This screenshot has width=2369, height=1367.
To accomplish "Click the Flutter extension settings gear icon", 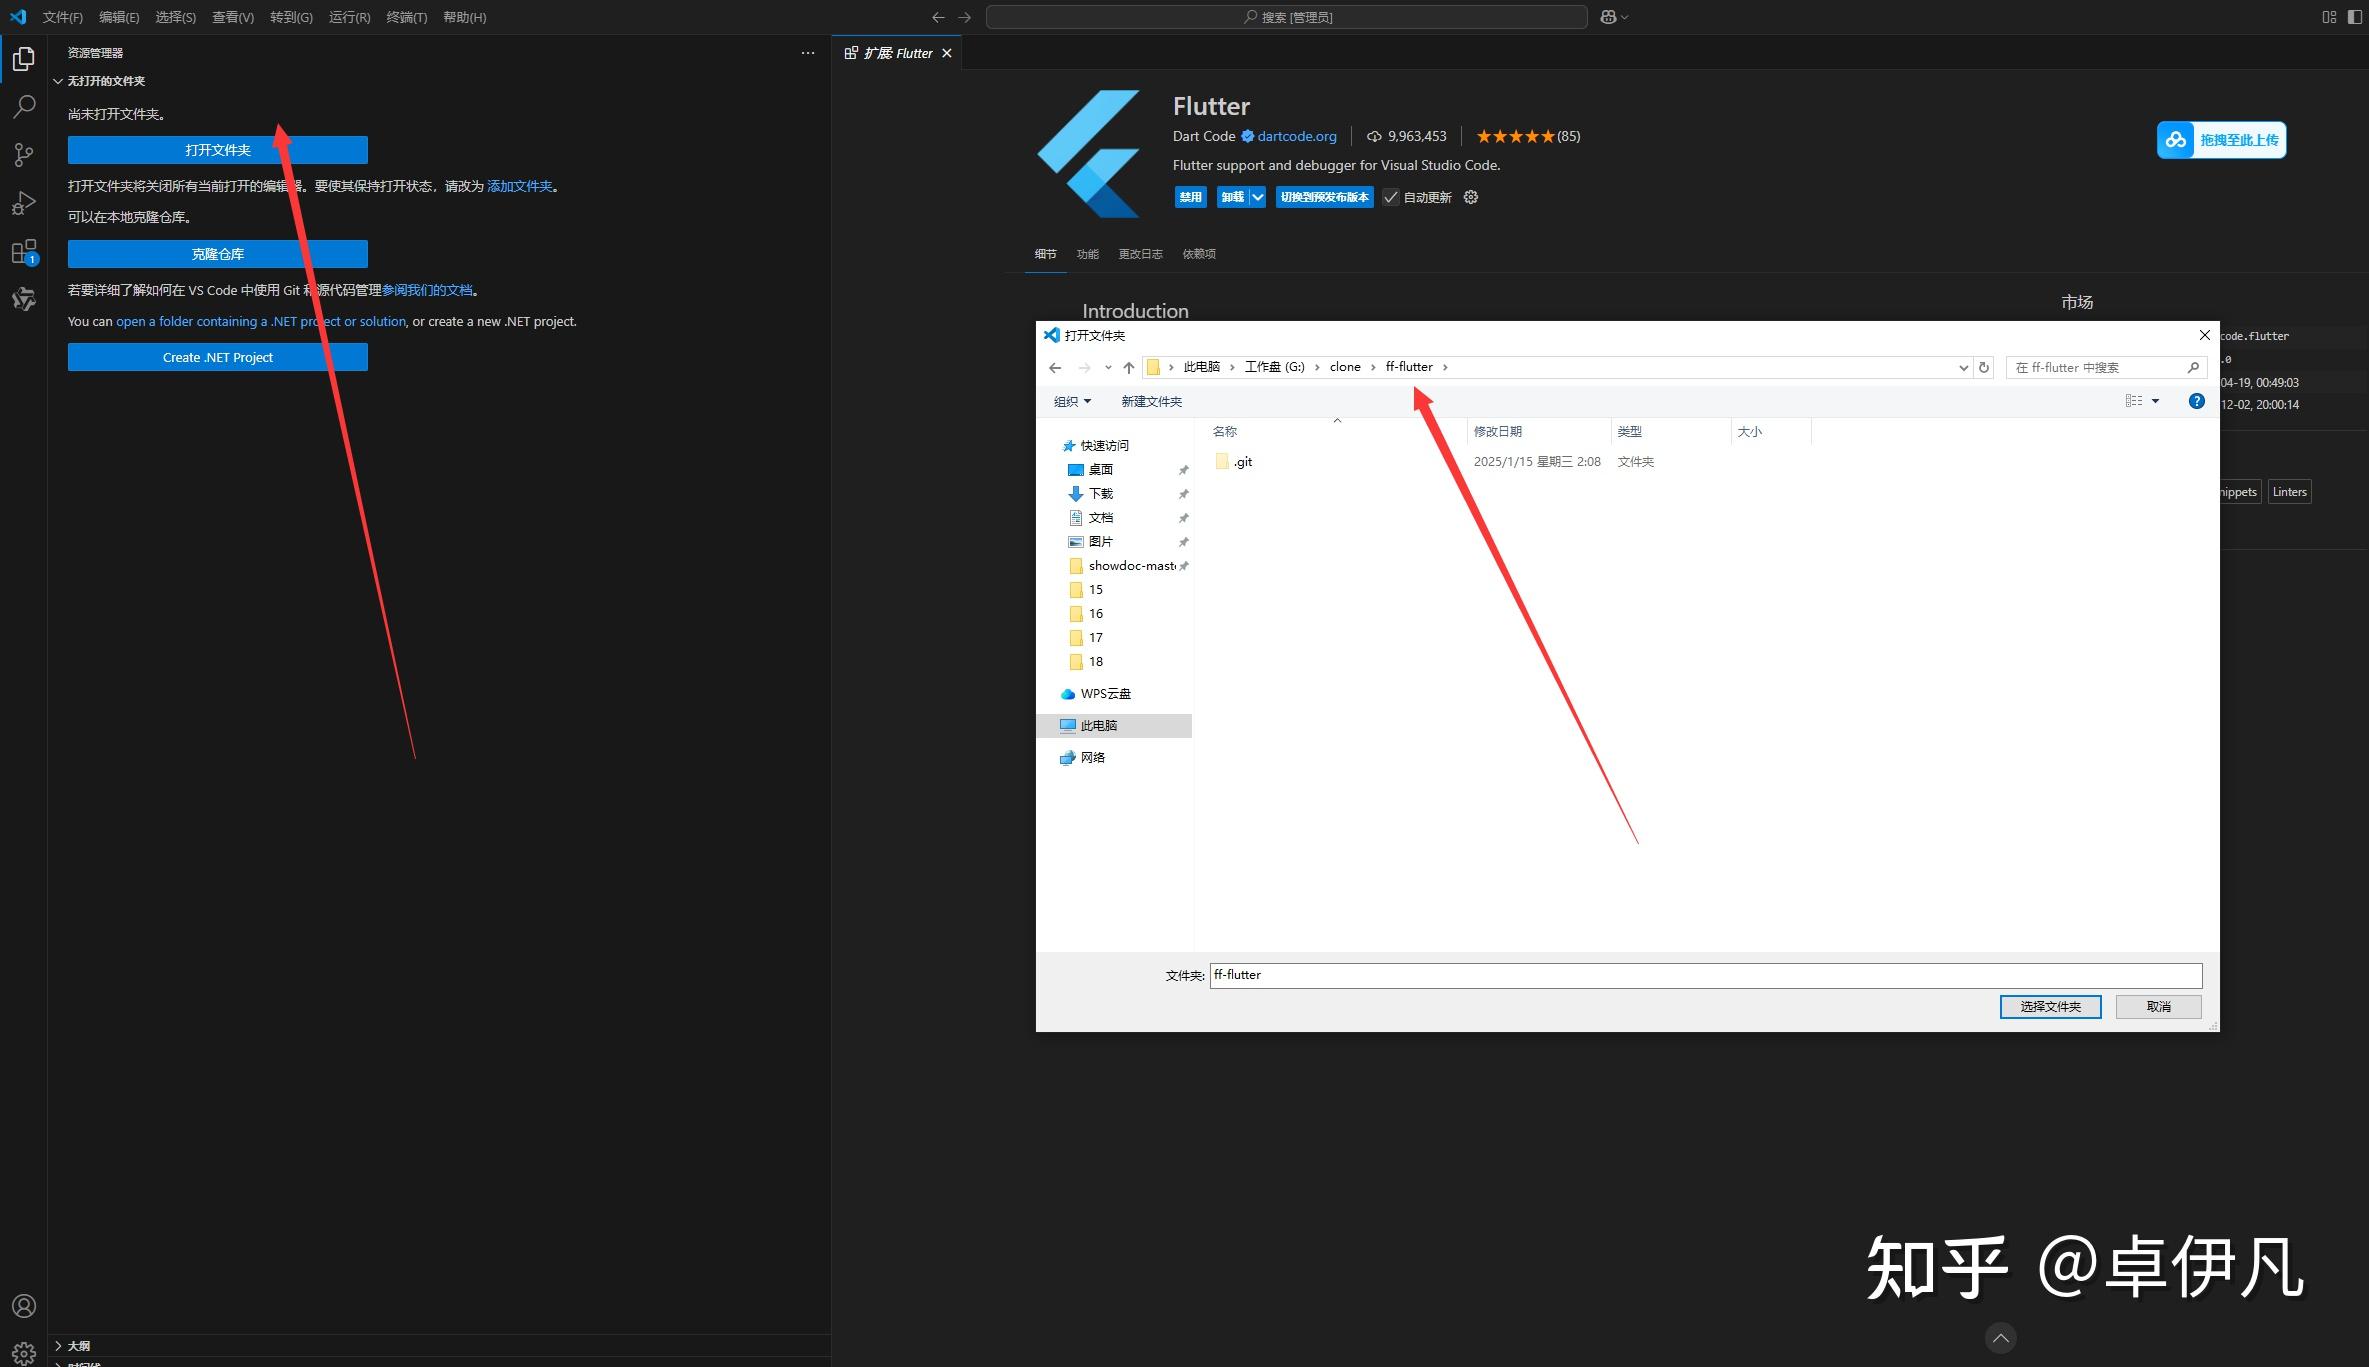I will tap(1470, 197).
